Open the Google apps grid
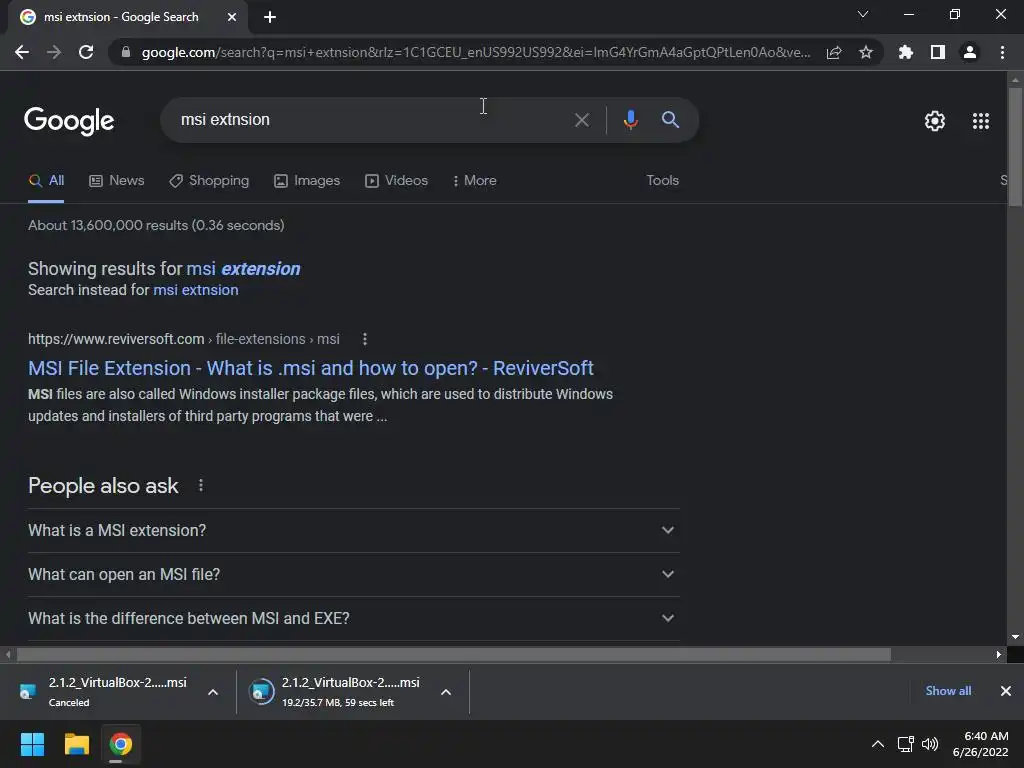 point(981,121)
